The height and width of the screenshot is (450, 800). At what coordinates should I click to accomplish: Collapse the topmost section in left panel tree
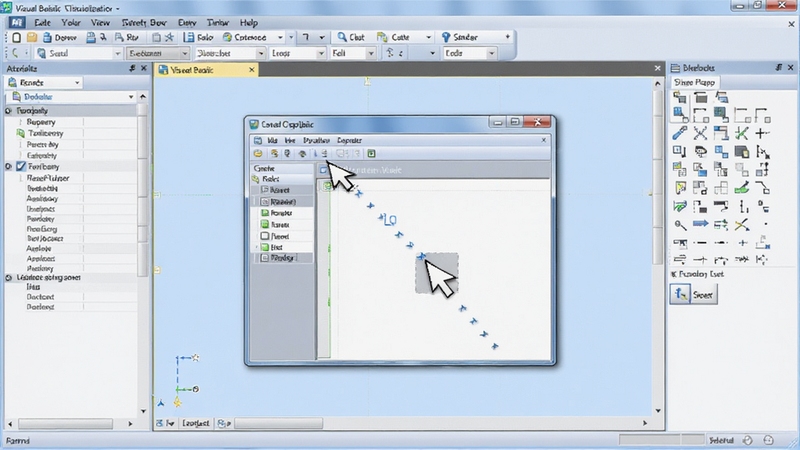click(x=8, y=111)
